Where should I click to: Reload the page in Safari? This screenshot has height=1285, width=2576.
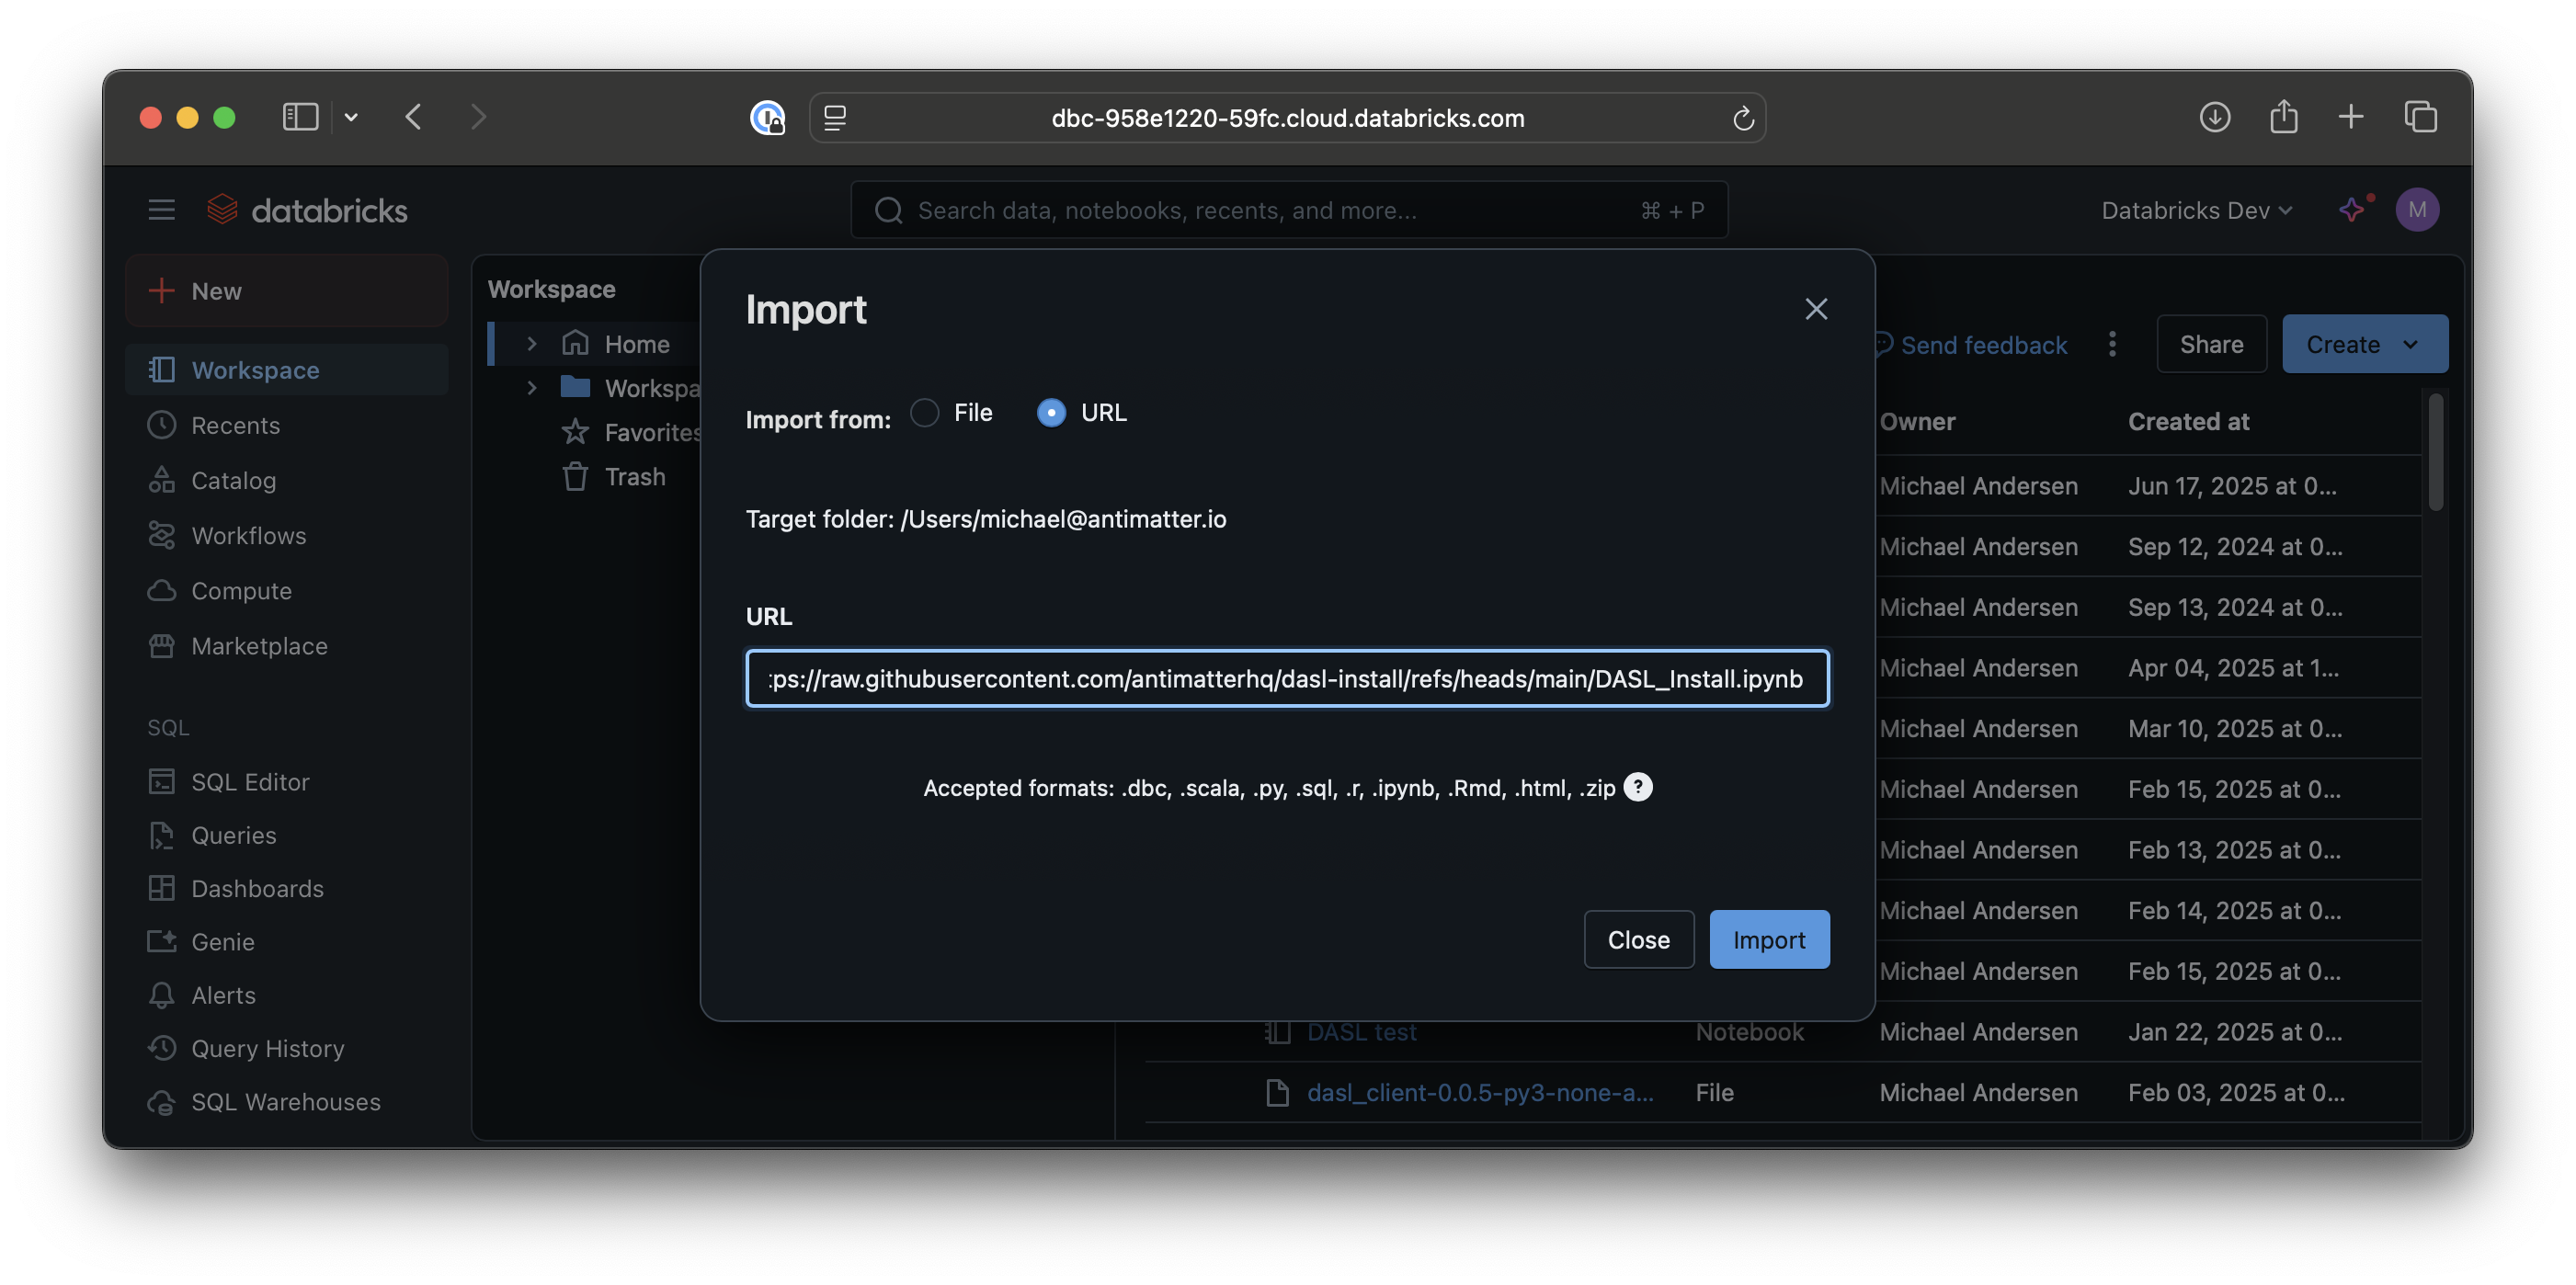coord(1743,118)
